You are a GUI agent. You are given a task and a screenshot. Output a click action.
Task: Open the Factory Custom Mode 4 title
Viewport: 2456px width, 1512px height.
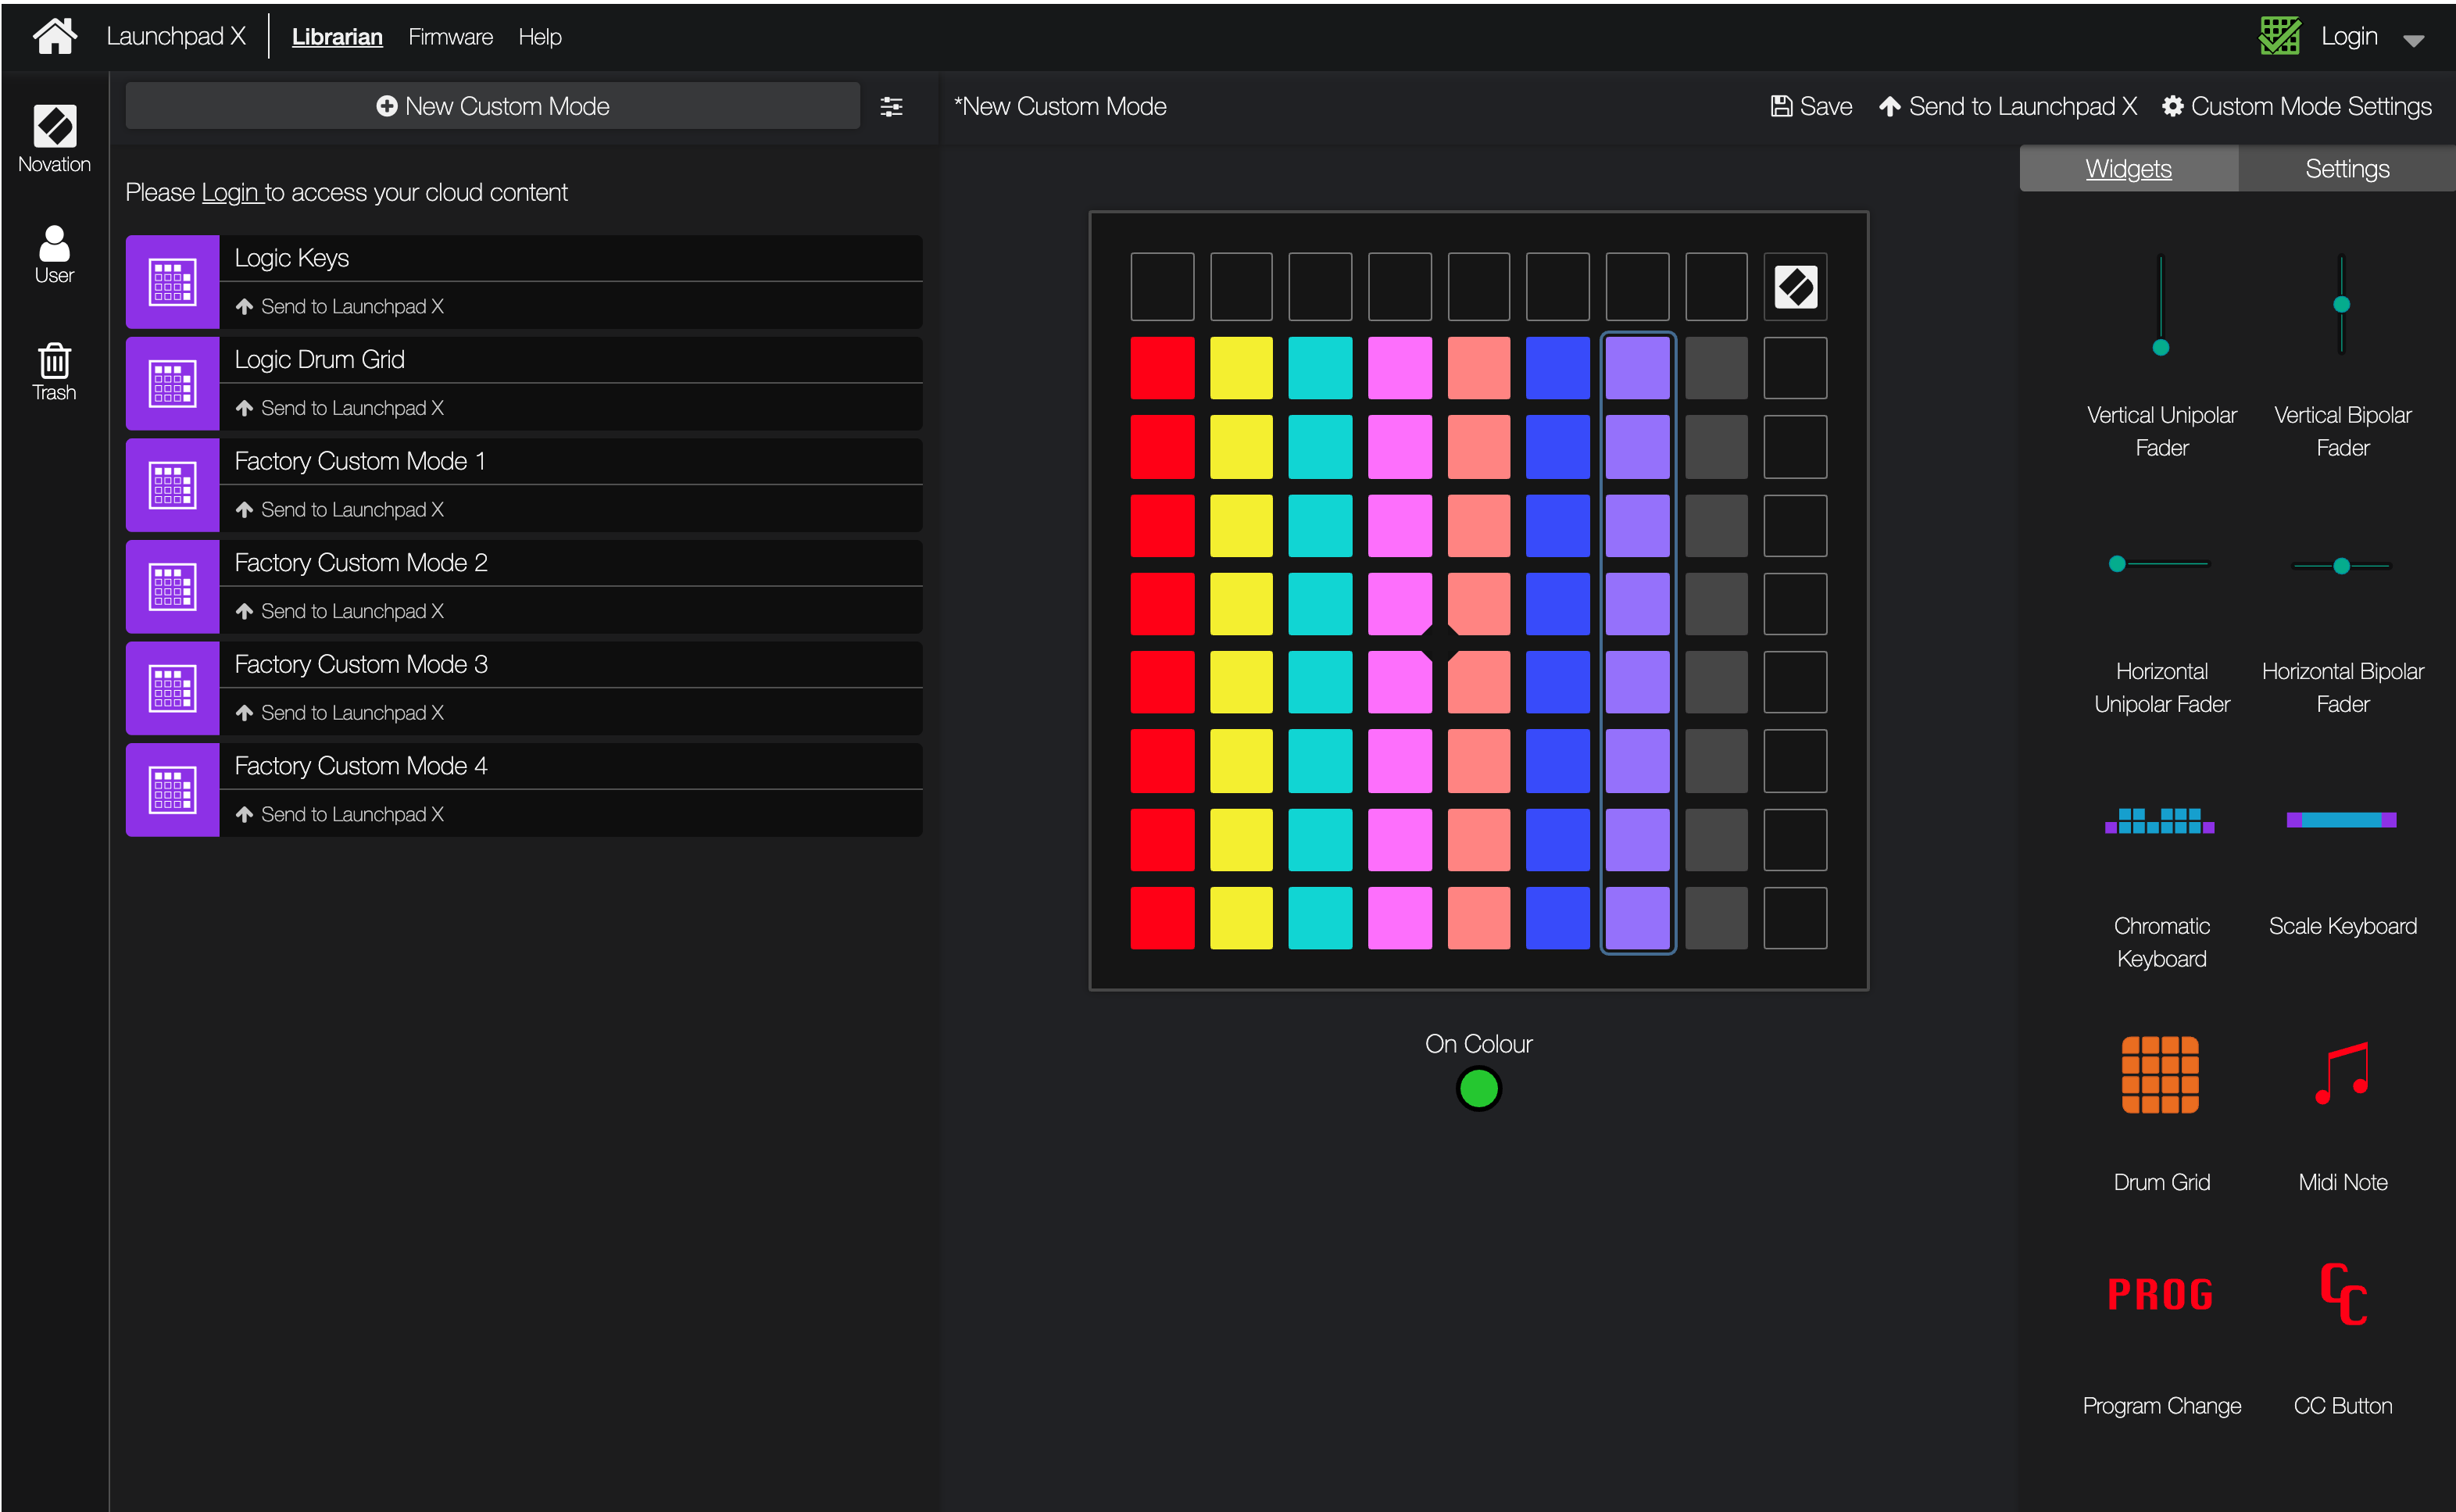tap(361, 766)
